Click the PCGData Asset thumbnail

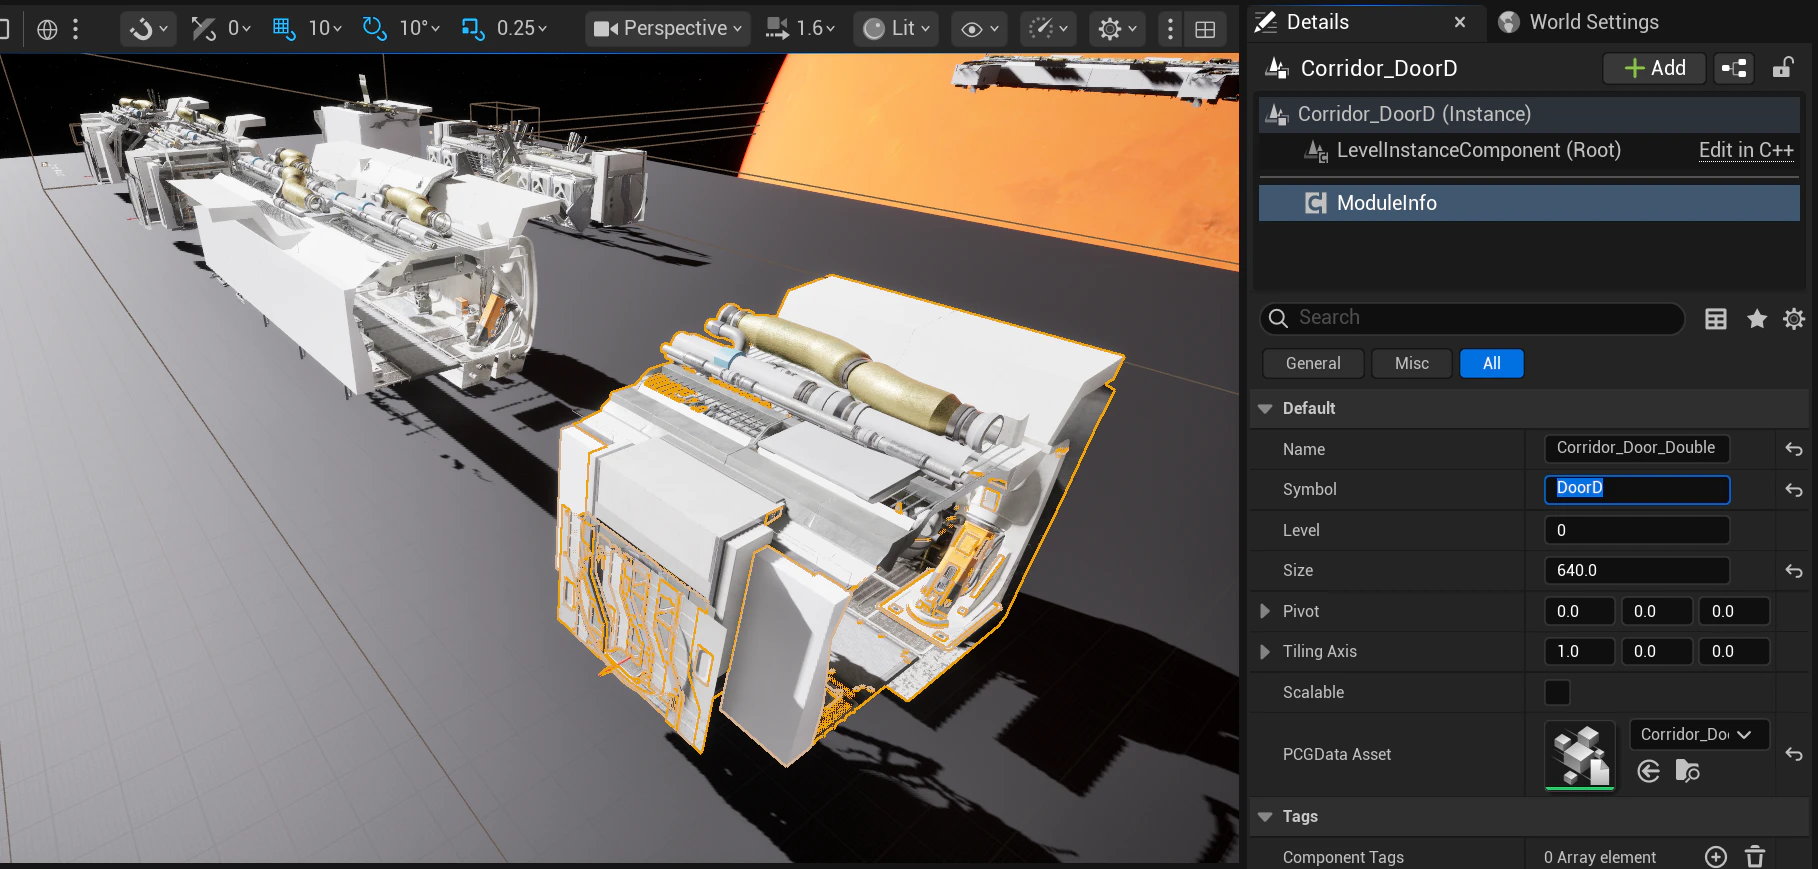coord(1580,755)
